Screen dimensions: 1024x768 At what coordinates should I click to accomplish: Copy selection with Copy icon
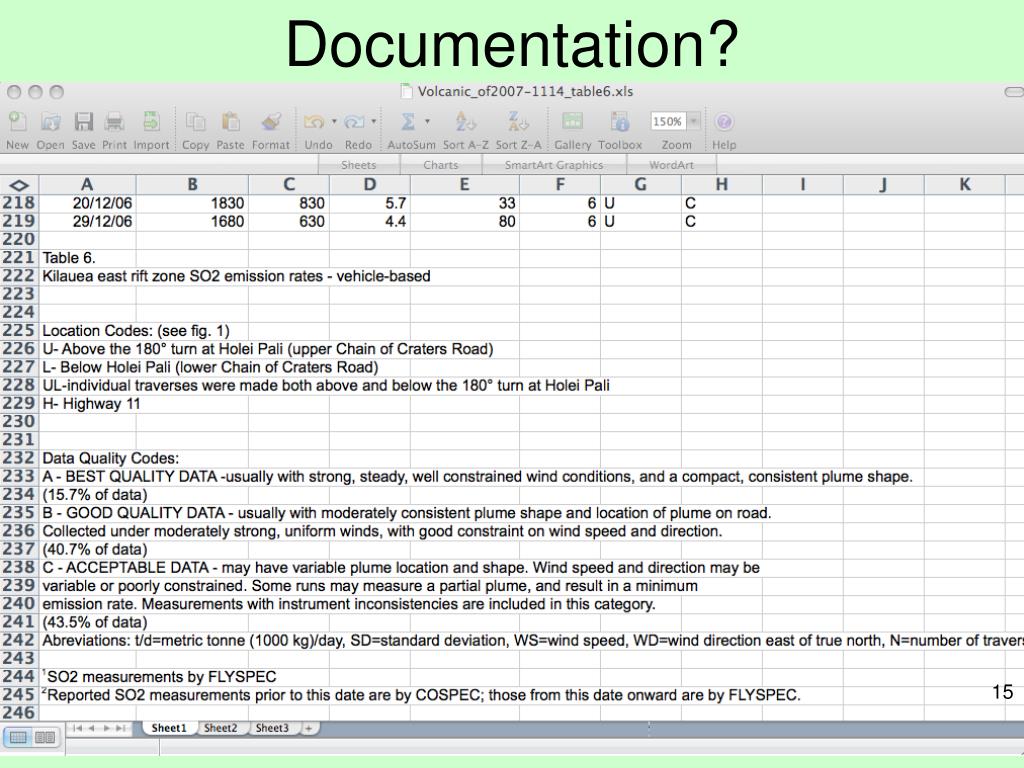(195, 121)
